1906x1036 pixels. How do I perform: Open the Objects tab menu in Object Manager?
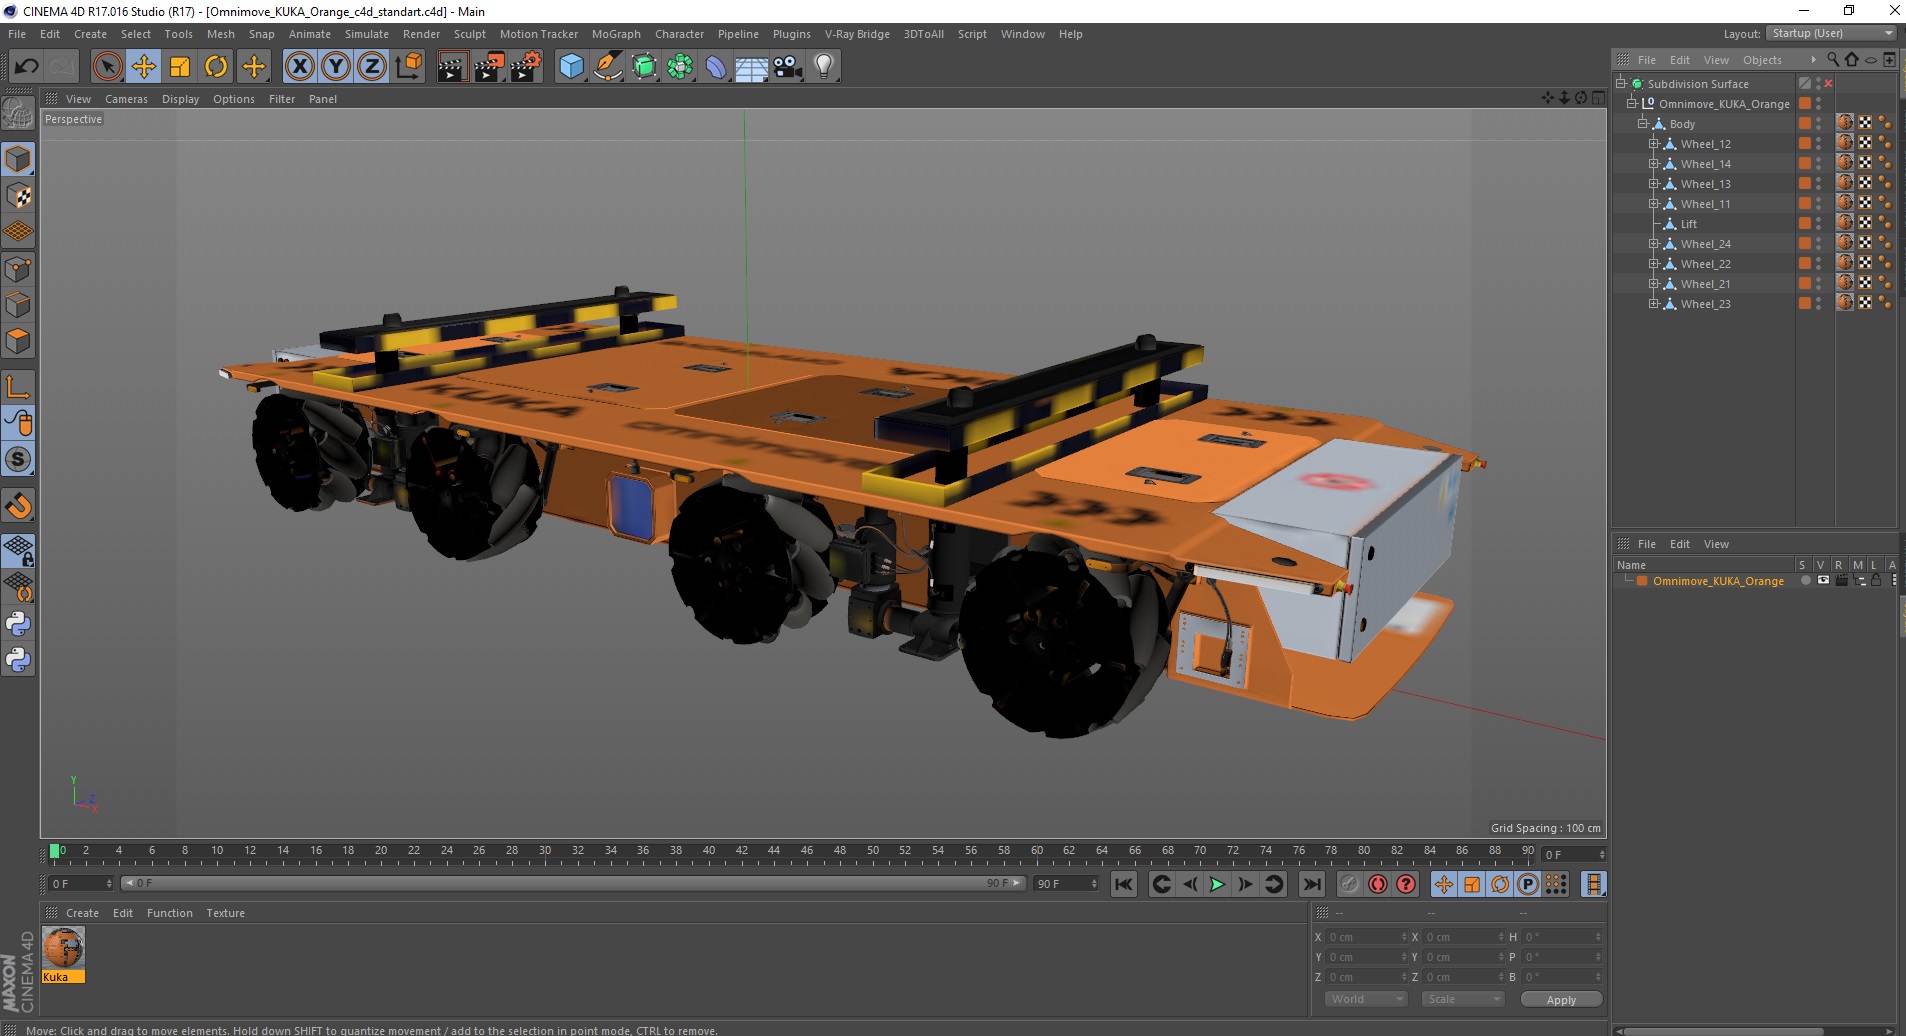pyautogui.click(x=1762, y=60)
